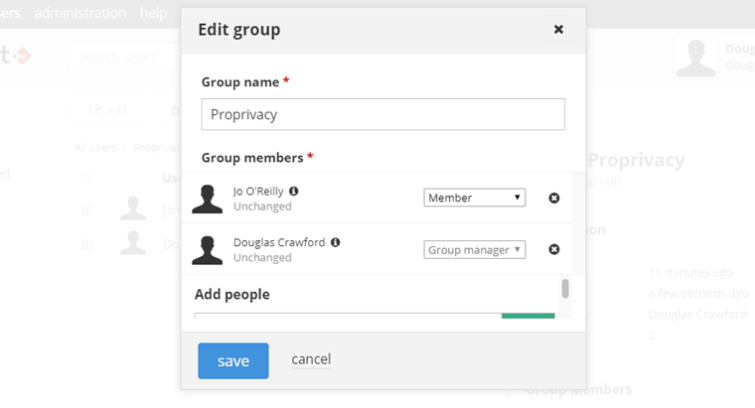The width and height of the screenshot is (755, 408).
Task: Close the Edit group dialog with X
Action: [558, 29]
